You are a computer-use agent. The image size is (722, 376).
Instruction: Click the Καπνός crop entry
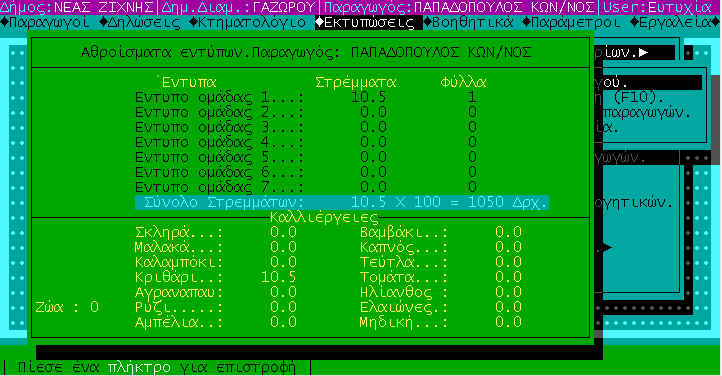[x=441, y=248]
